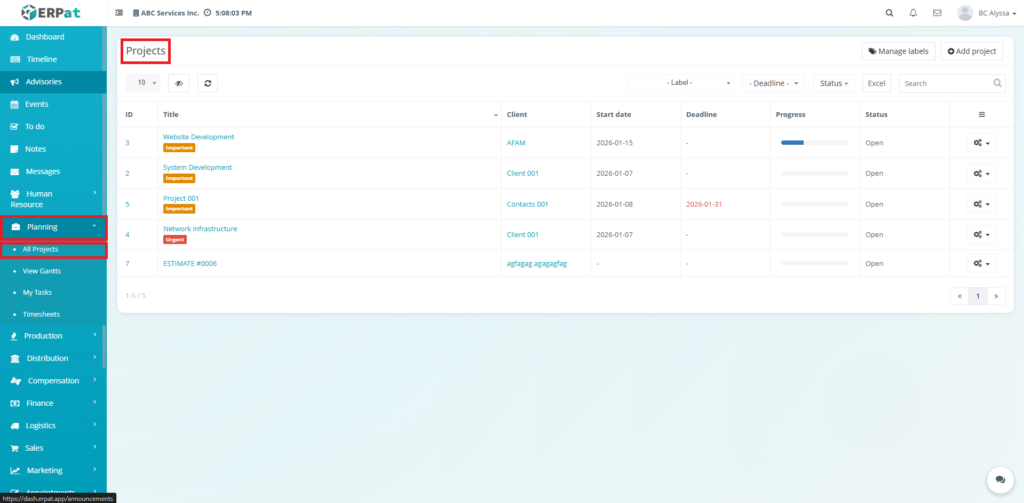Click the refresh table icon button
The width and height of the screenshot is (1024, 503).
coord(207,83)
